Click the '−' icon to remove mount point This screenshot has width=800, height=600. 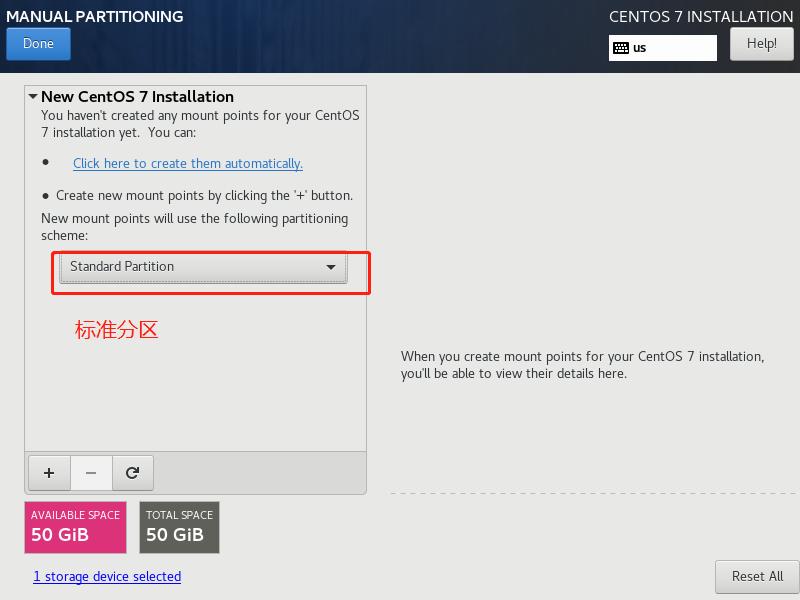(x=91, y=472)
